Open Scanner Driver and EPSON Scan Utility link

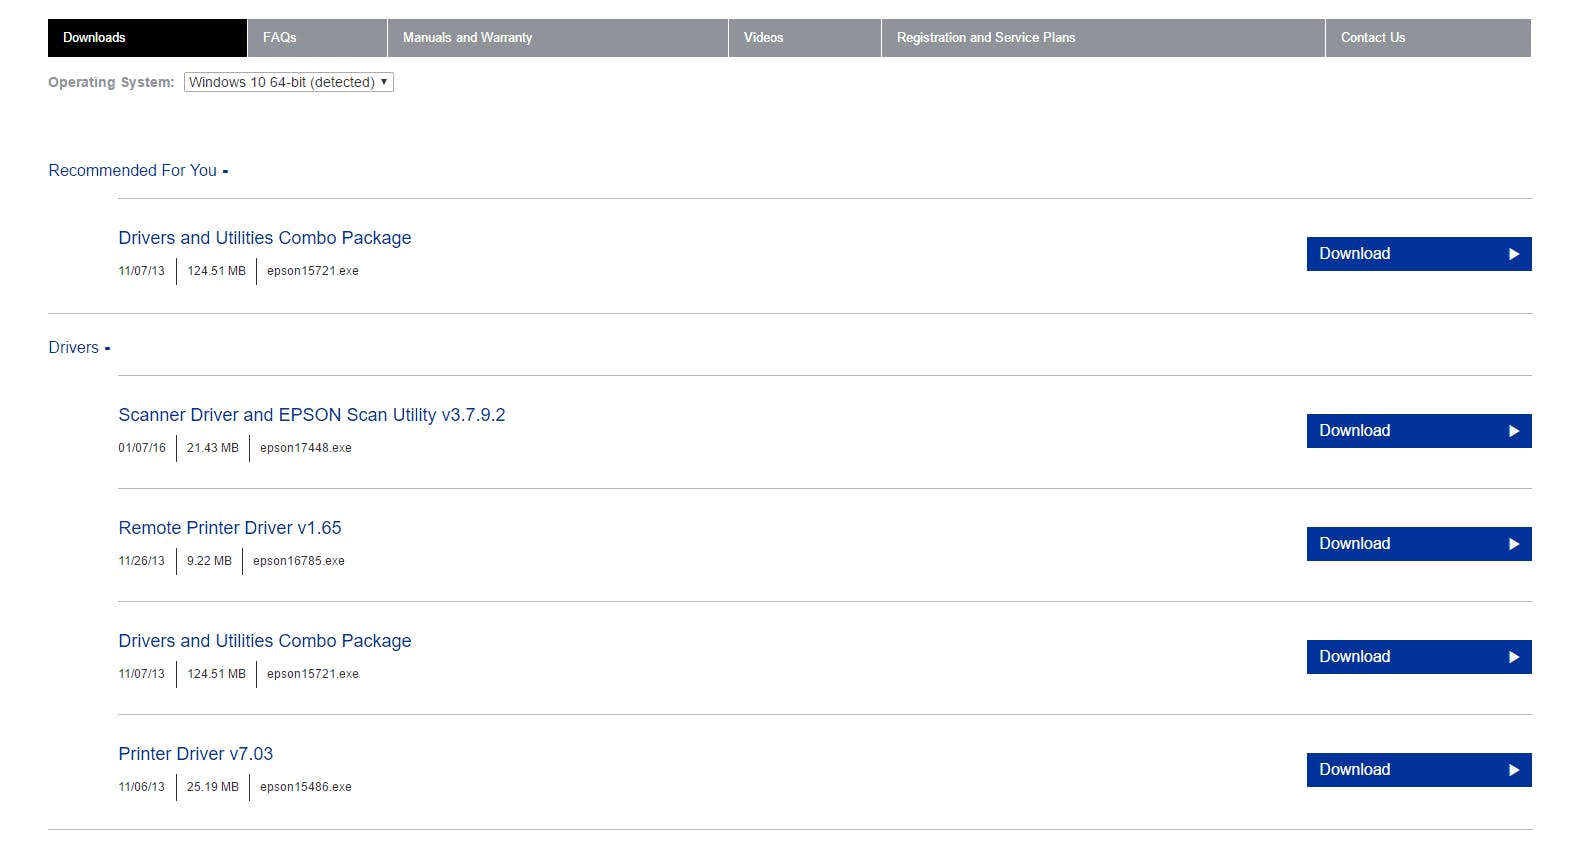pyautogui.click(x=311, y=415)
